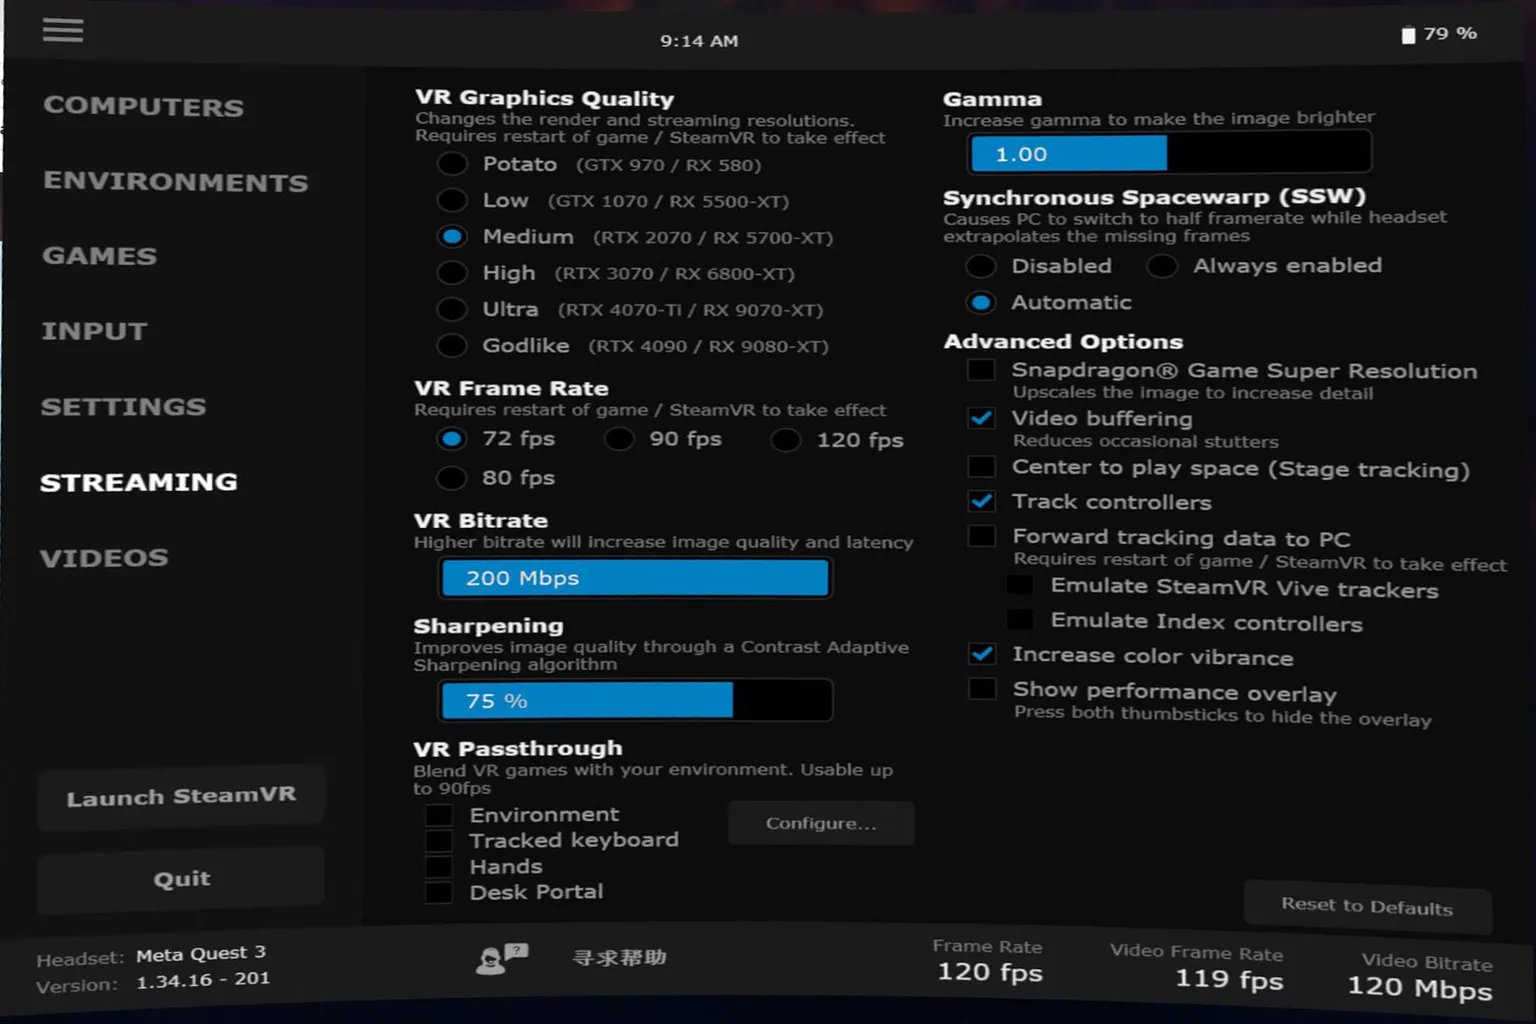
Task: Enable Show performance overlay
Action: (x=982, y=689)
